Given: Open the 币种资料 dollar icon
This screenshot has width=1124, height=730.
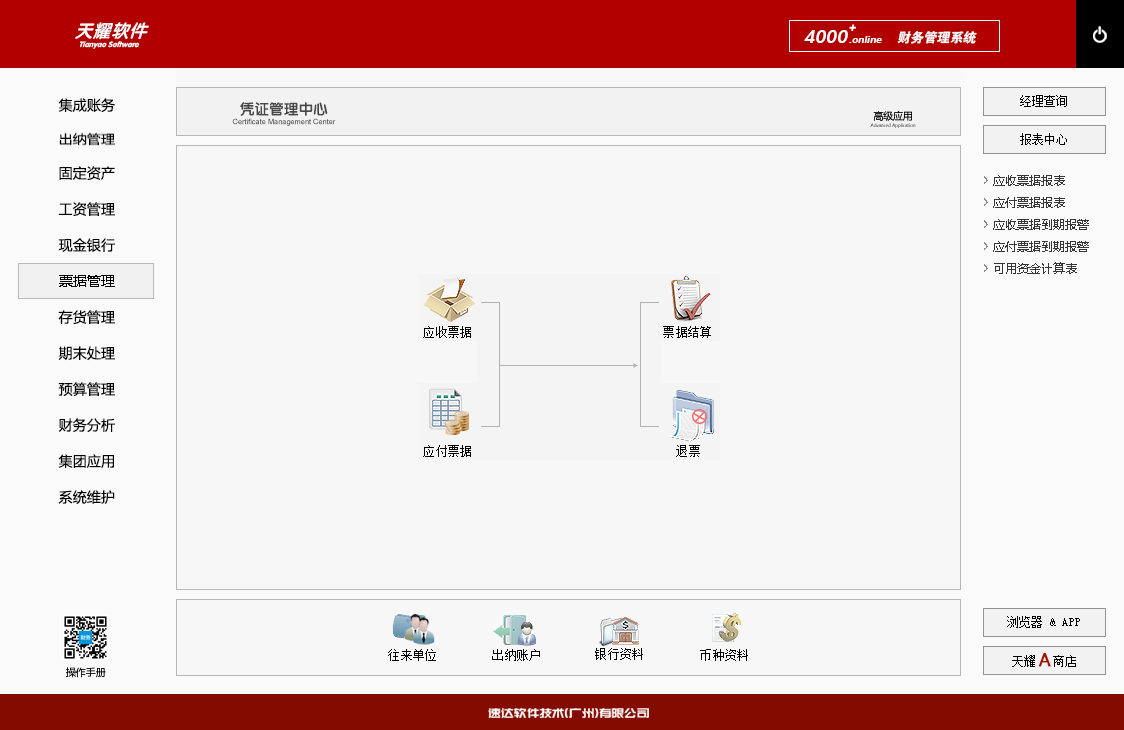Looking at the screenshot, I should tap(725, 629).
